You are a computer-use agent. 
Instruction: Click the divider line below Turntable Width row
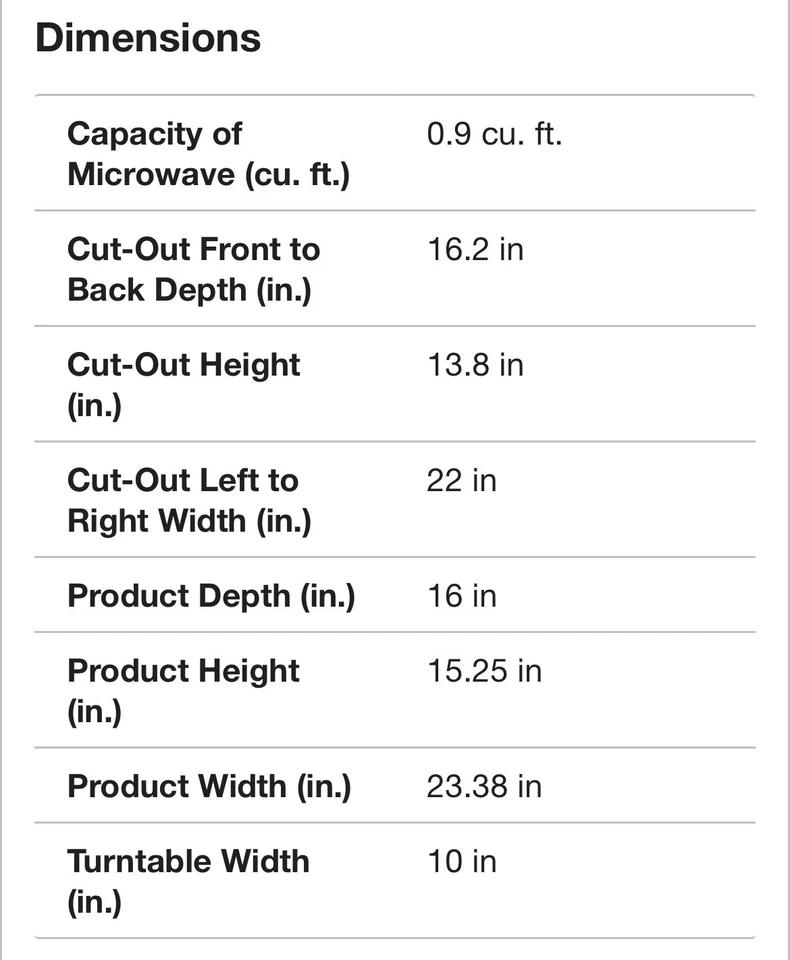coord(394,938)
